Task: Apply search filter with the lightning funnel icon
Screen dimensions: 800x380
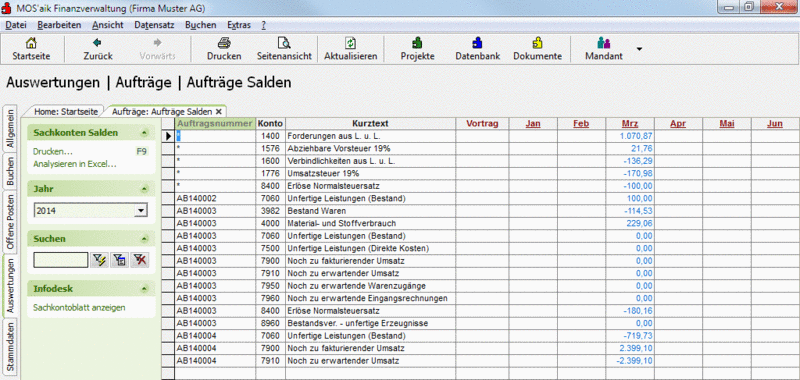Action: pos(98,260)
